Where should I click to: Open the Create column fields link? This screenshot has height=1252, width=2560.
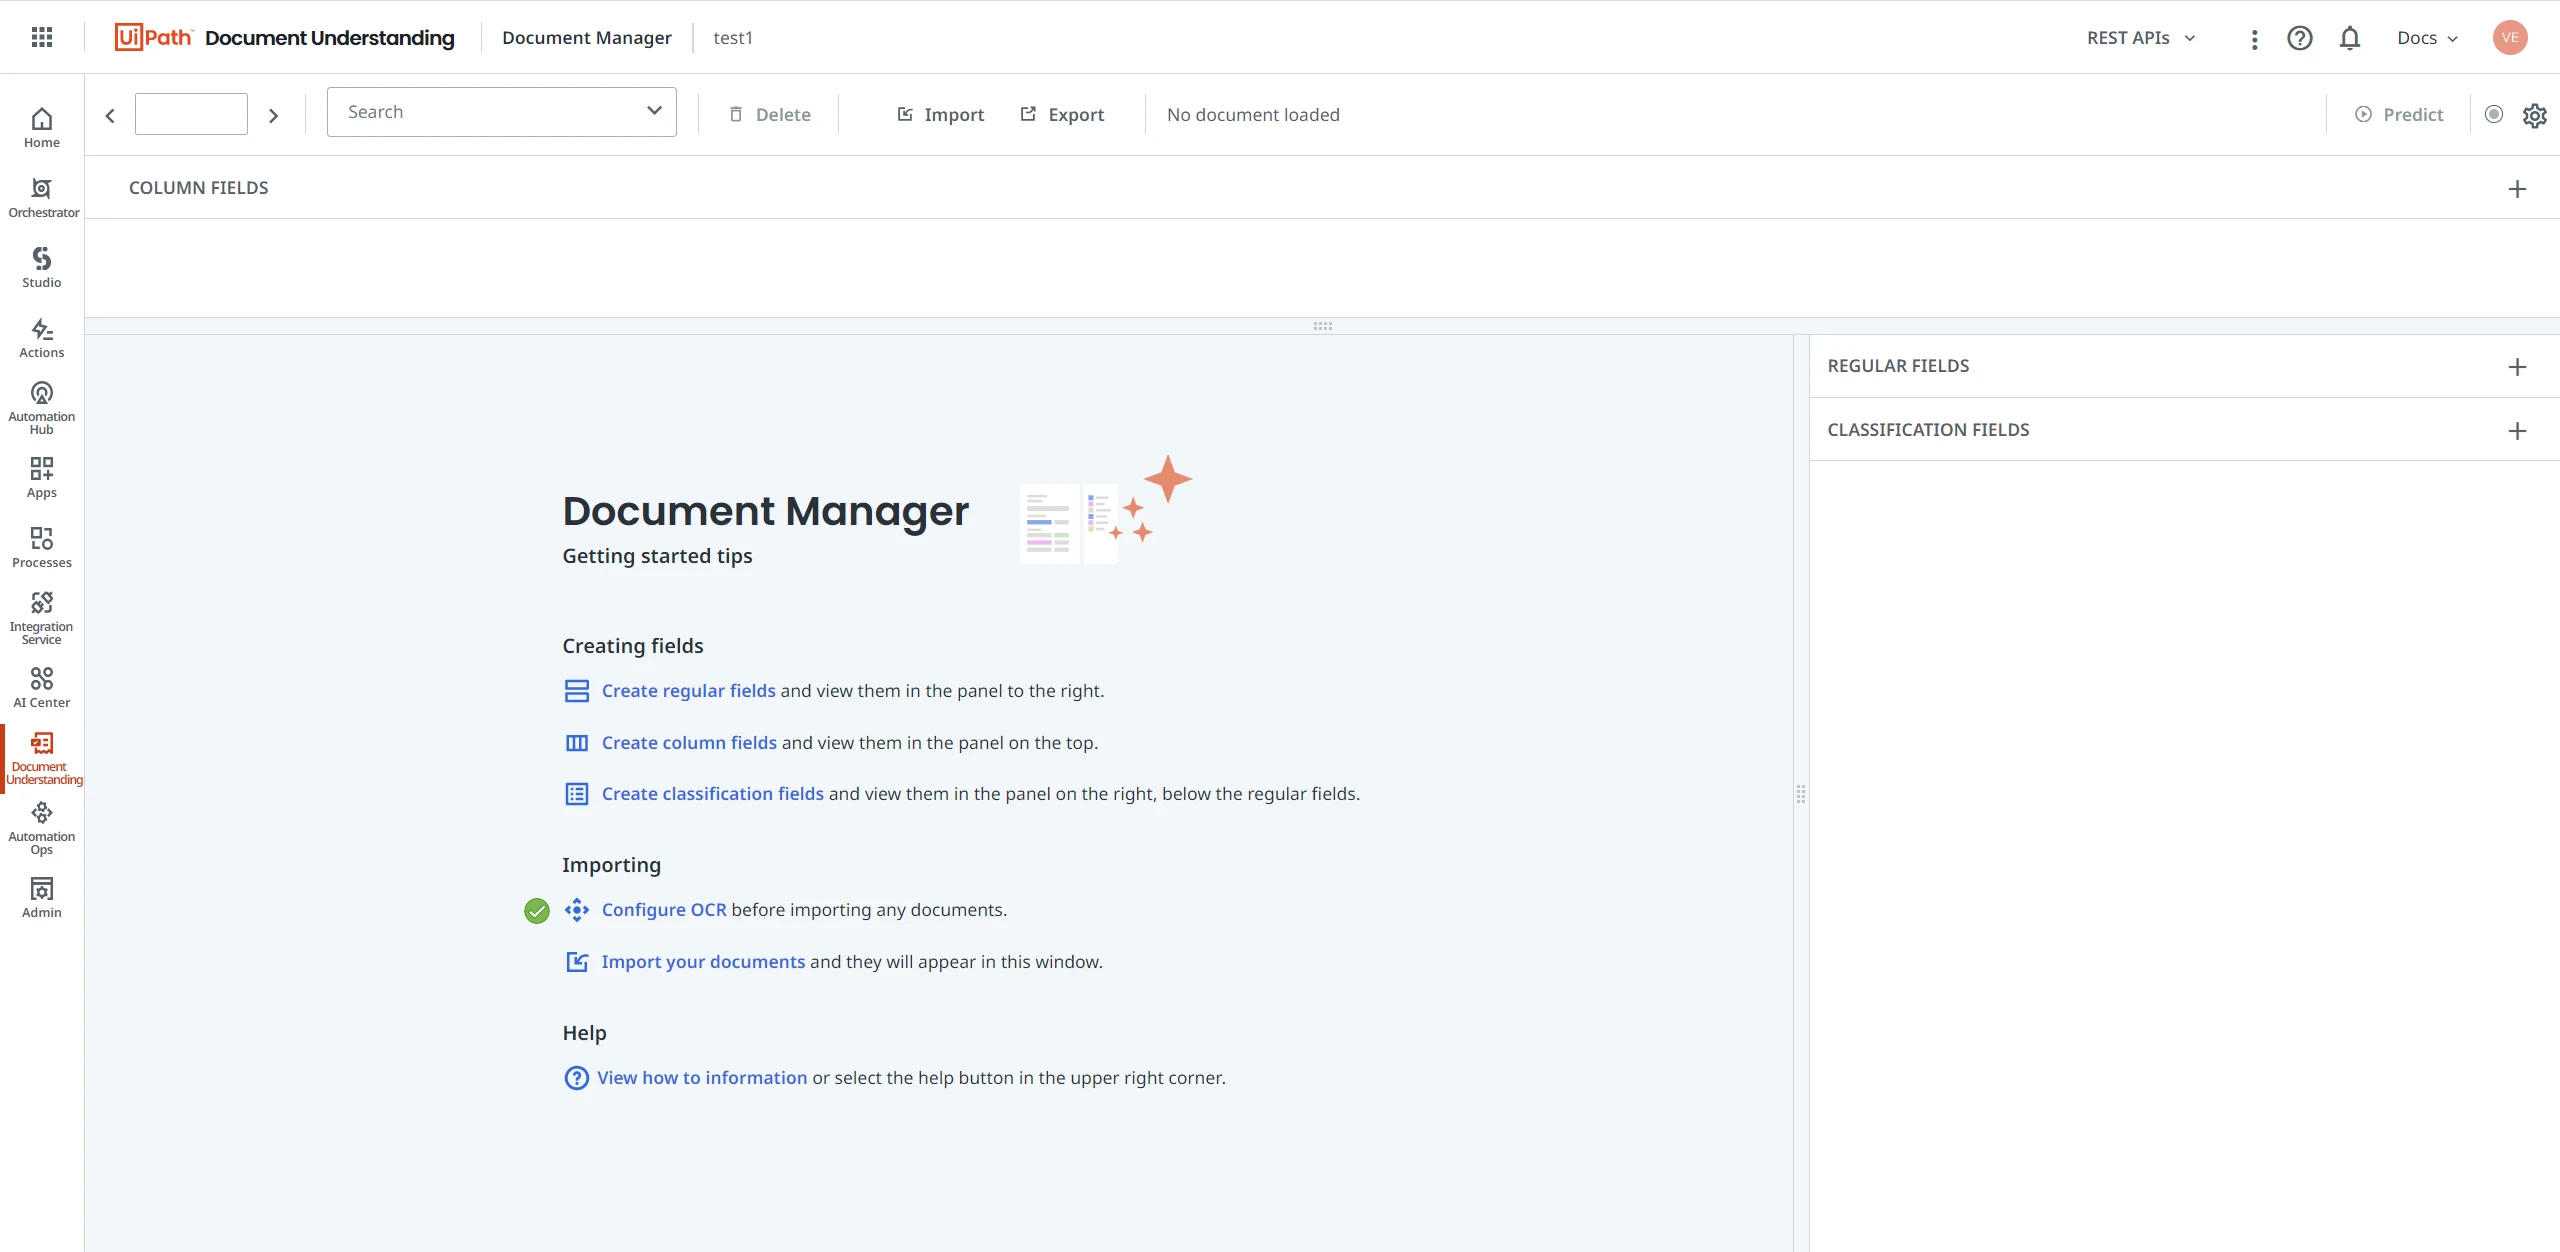[x=689, y=743]
